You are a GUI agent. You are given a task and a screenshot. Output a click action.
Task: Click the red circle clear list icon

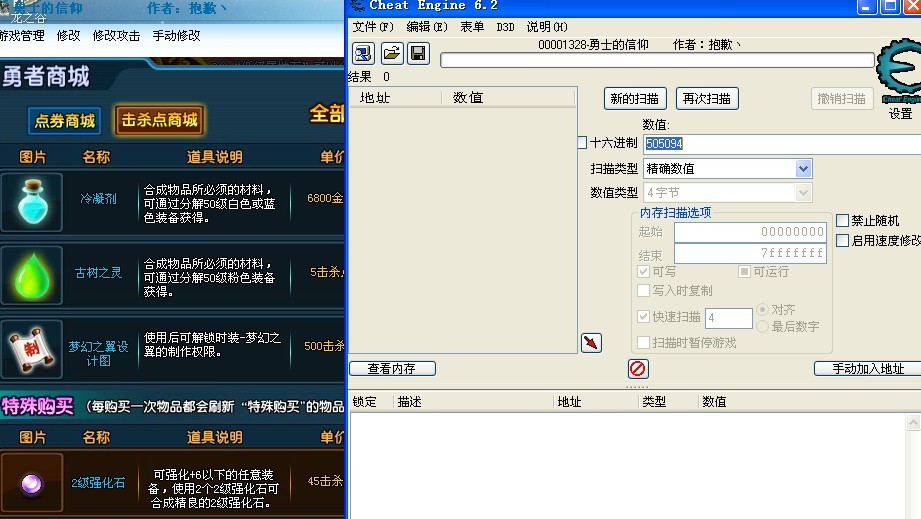coord(637,369)
